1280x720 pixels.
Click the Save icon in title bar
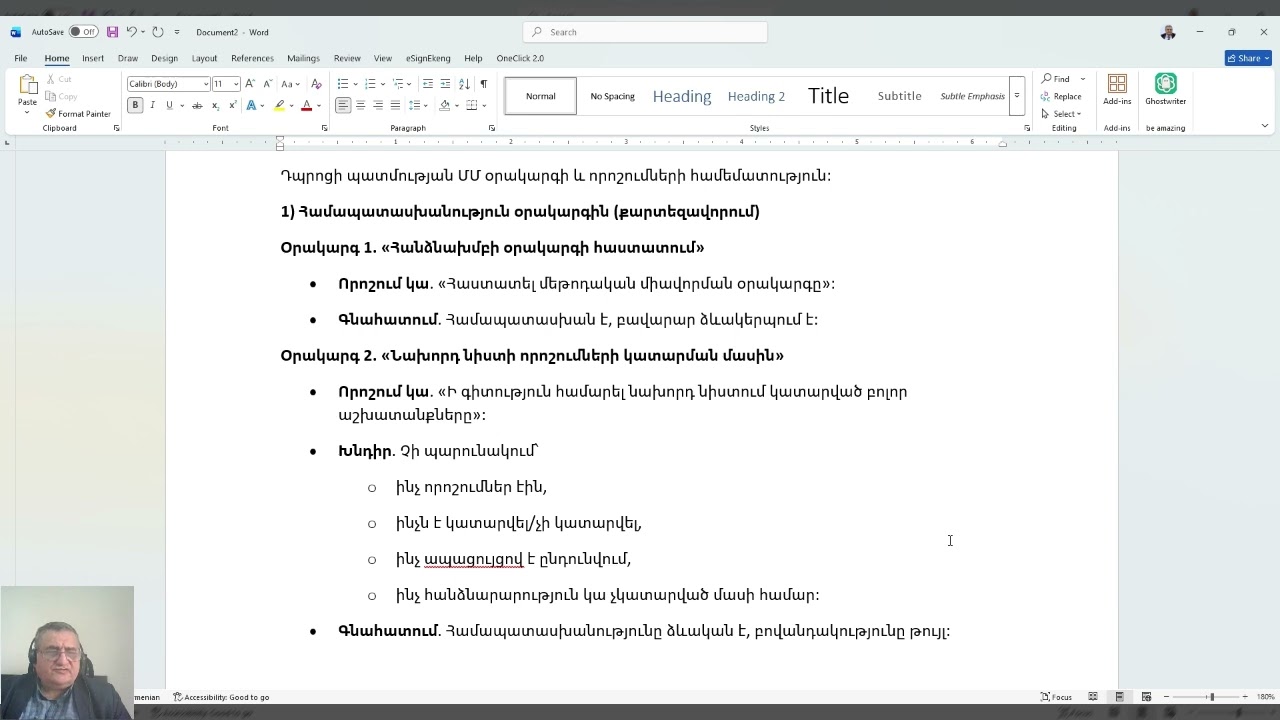112,32
